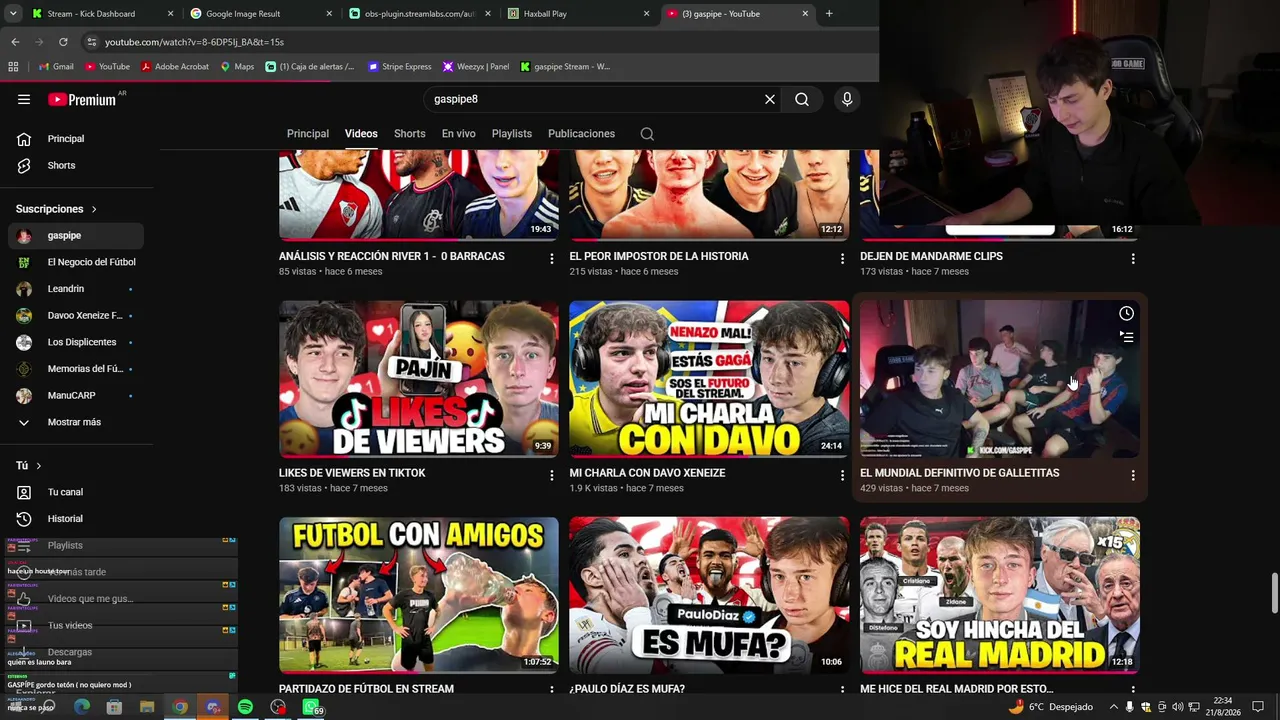Open a new browser tab

click(x=829, y=14)
